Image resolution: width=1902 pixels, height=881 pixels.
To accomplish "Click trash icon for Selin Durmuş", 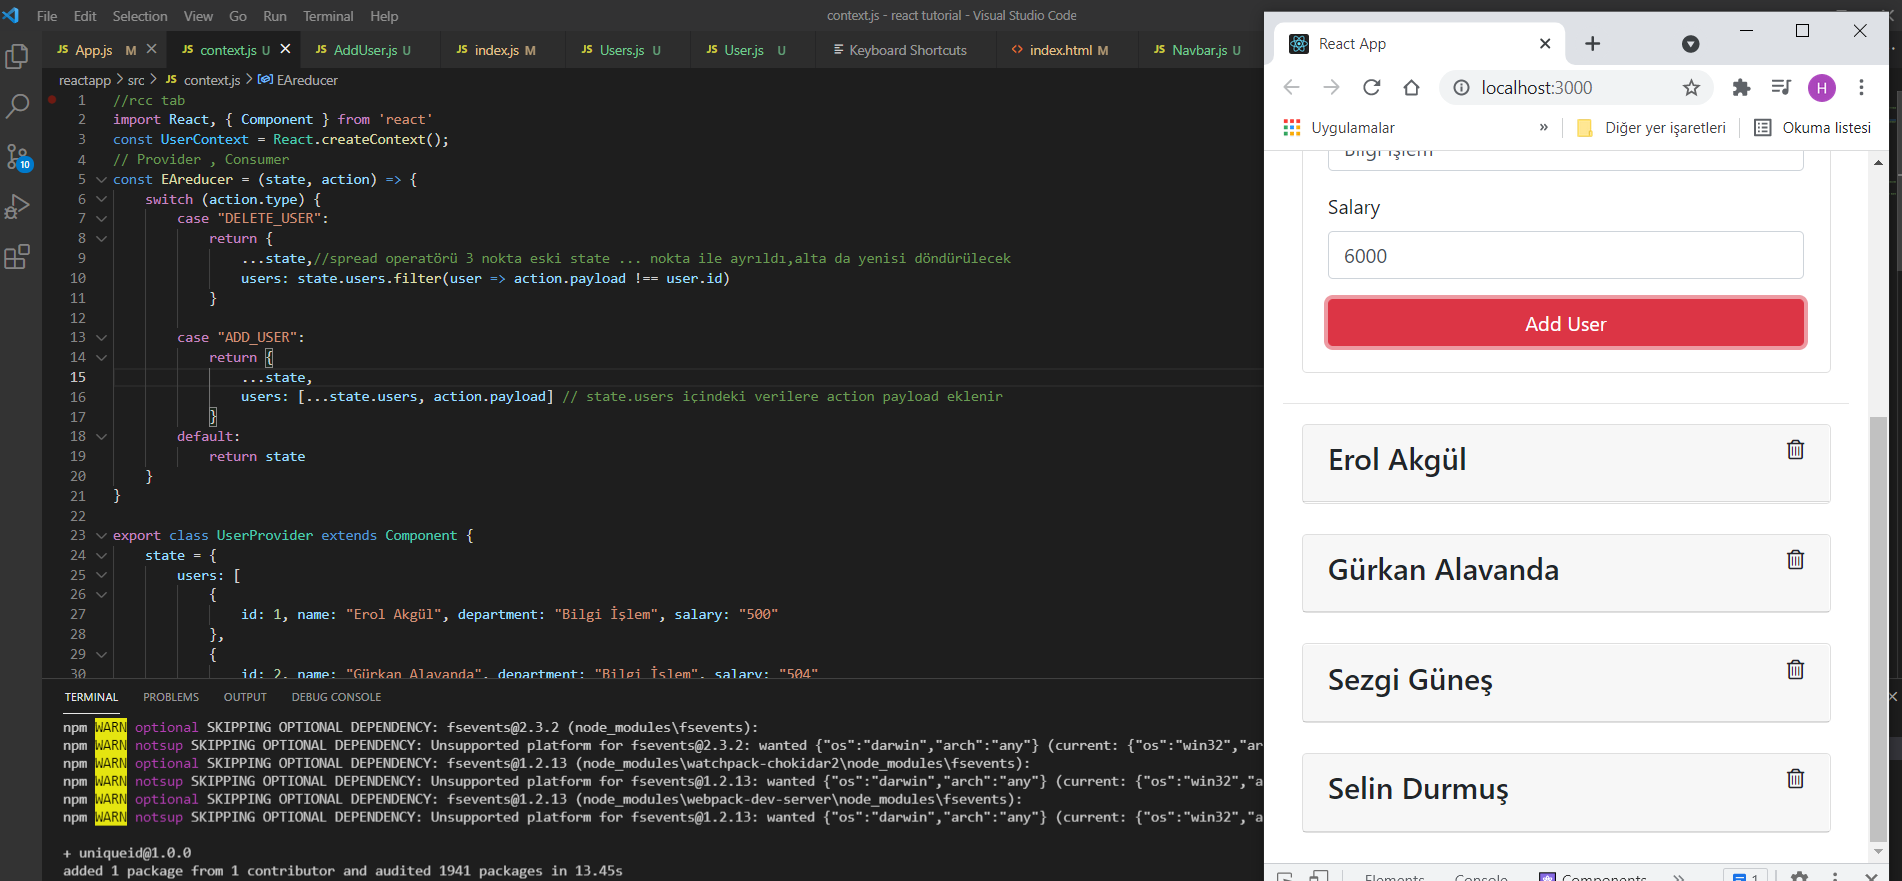I will pyautogui.click(x=1795, y=779).
